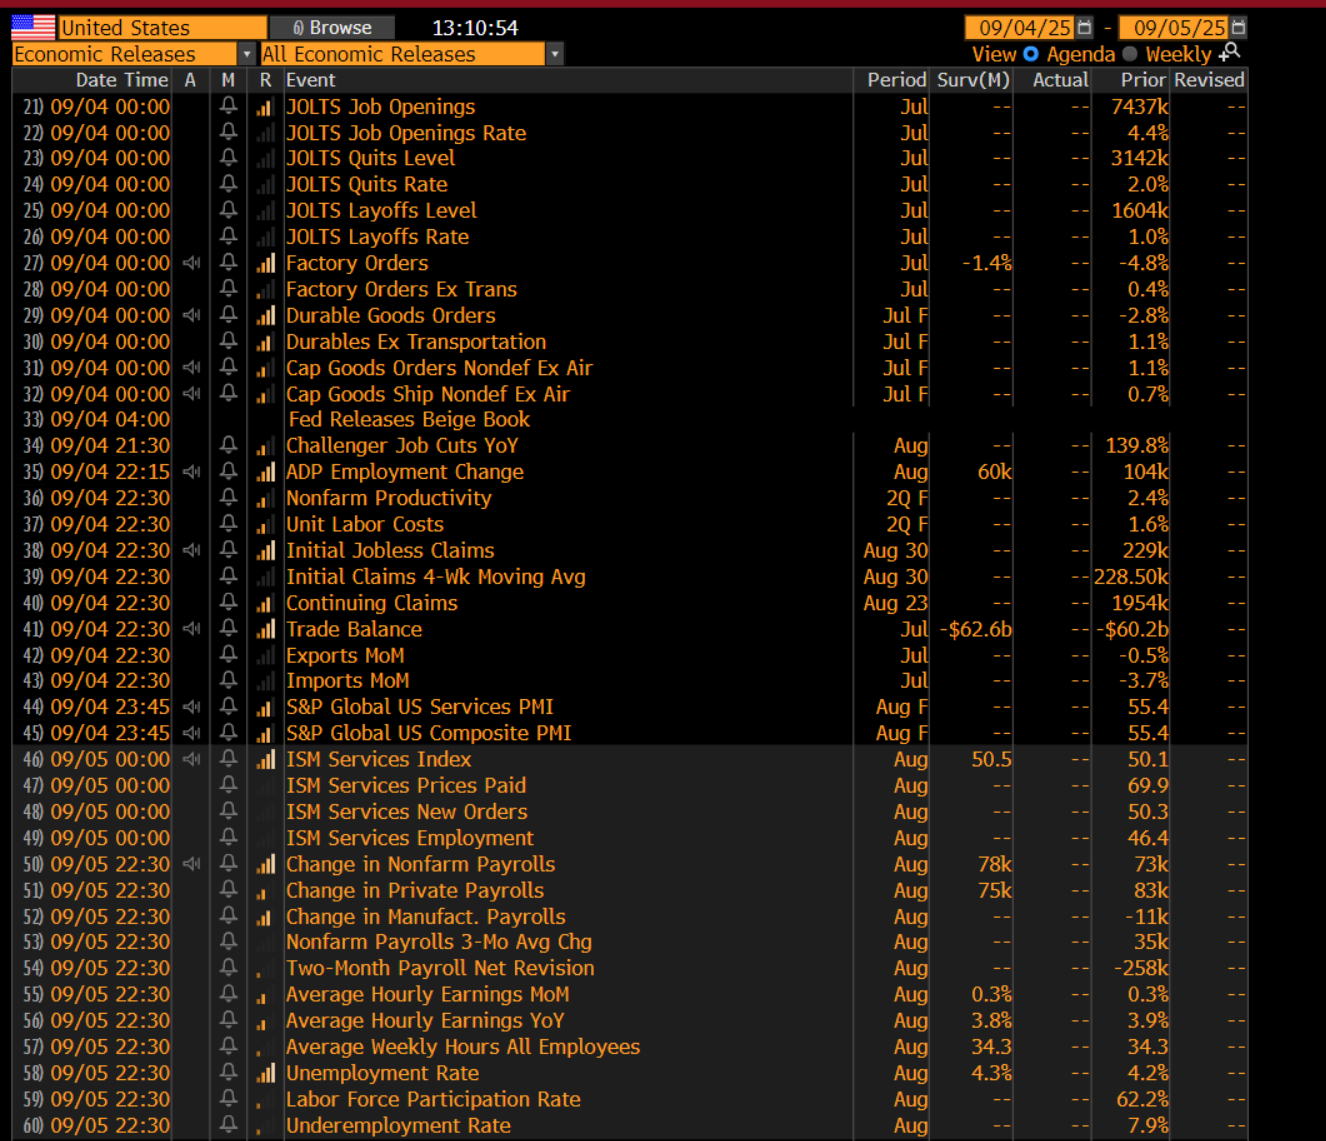
Task: Open the calendar picker icon for end date 09/05/25
Action: (1239, 27)
